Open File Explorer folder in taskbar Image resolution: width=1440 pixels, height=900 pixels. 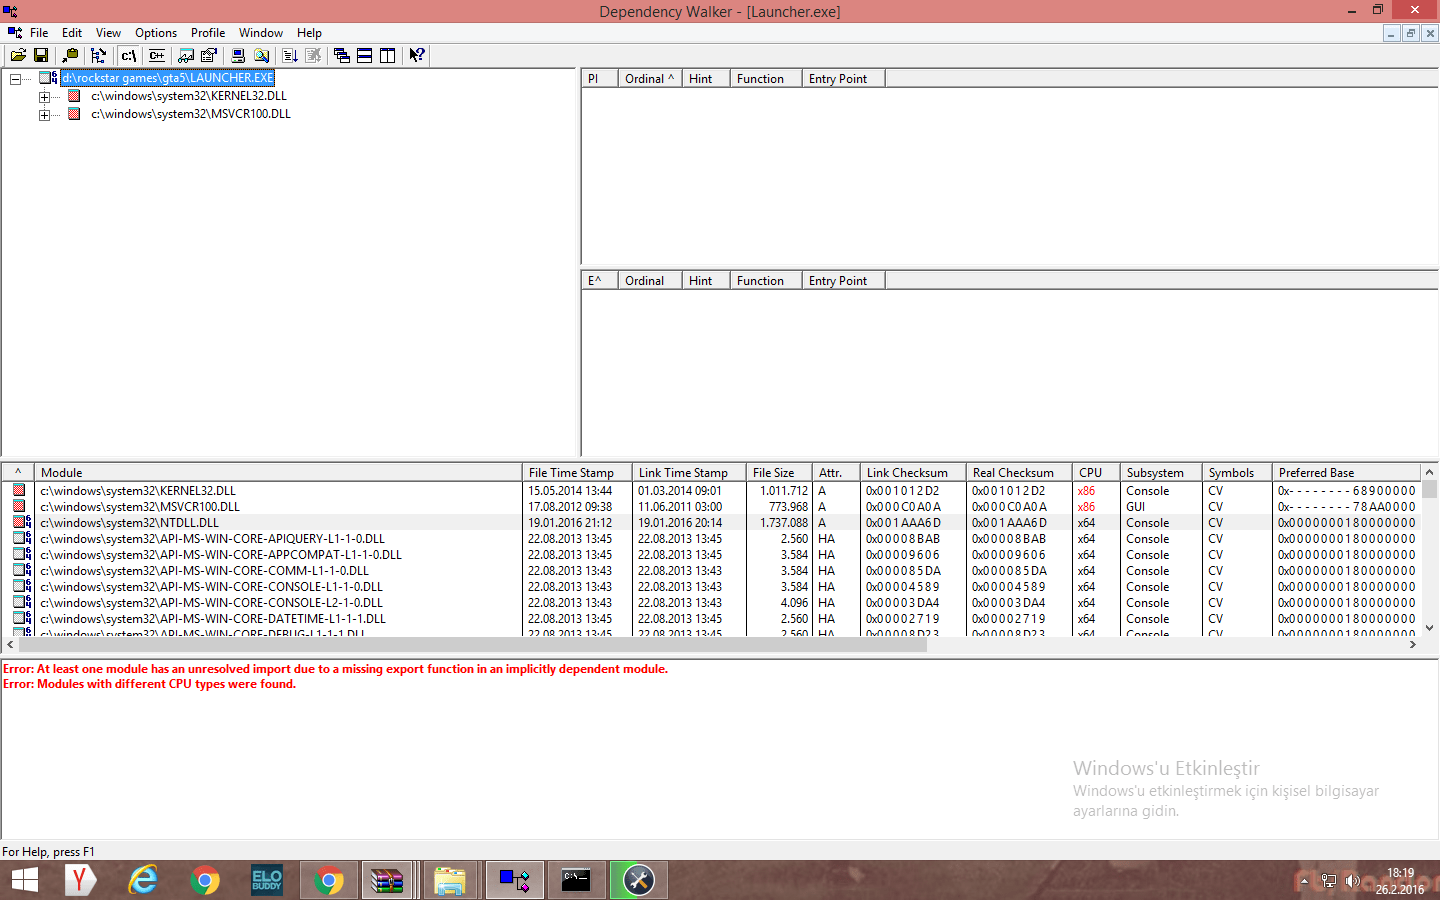[450, 880]
